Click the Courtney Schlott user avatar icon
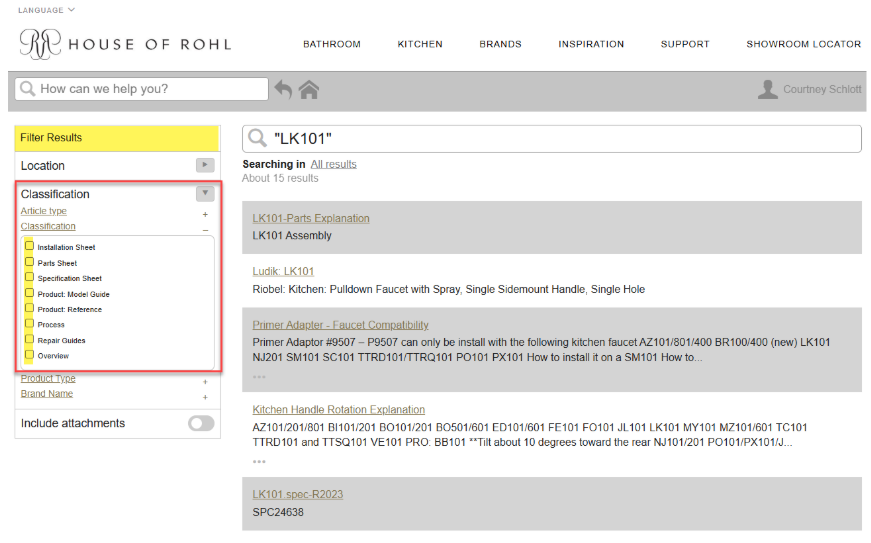Screen dimensions: 871x543 tap(767, 90)
